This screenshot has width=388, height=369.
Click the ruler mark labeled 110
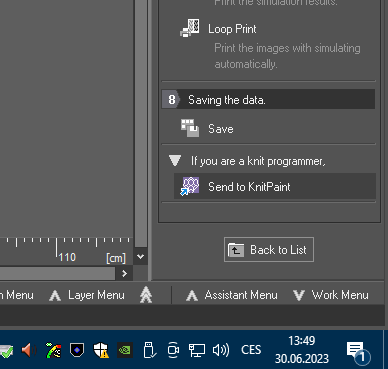pos(67,257)
